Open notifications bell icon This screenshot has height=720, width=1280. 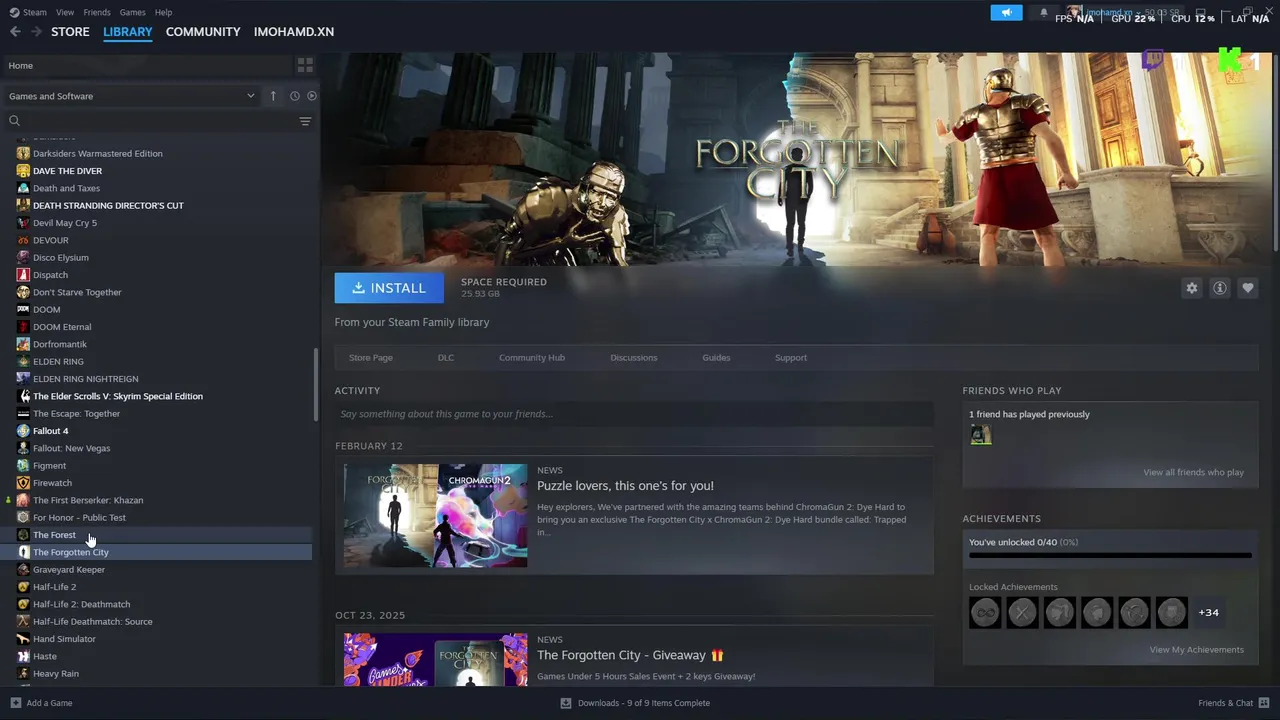pos(1044,13)
